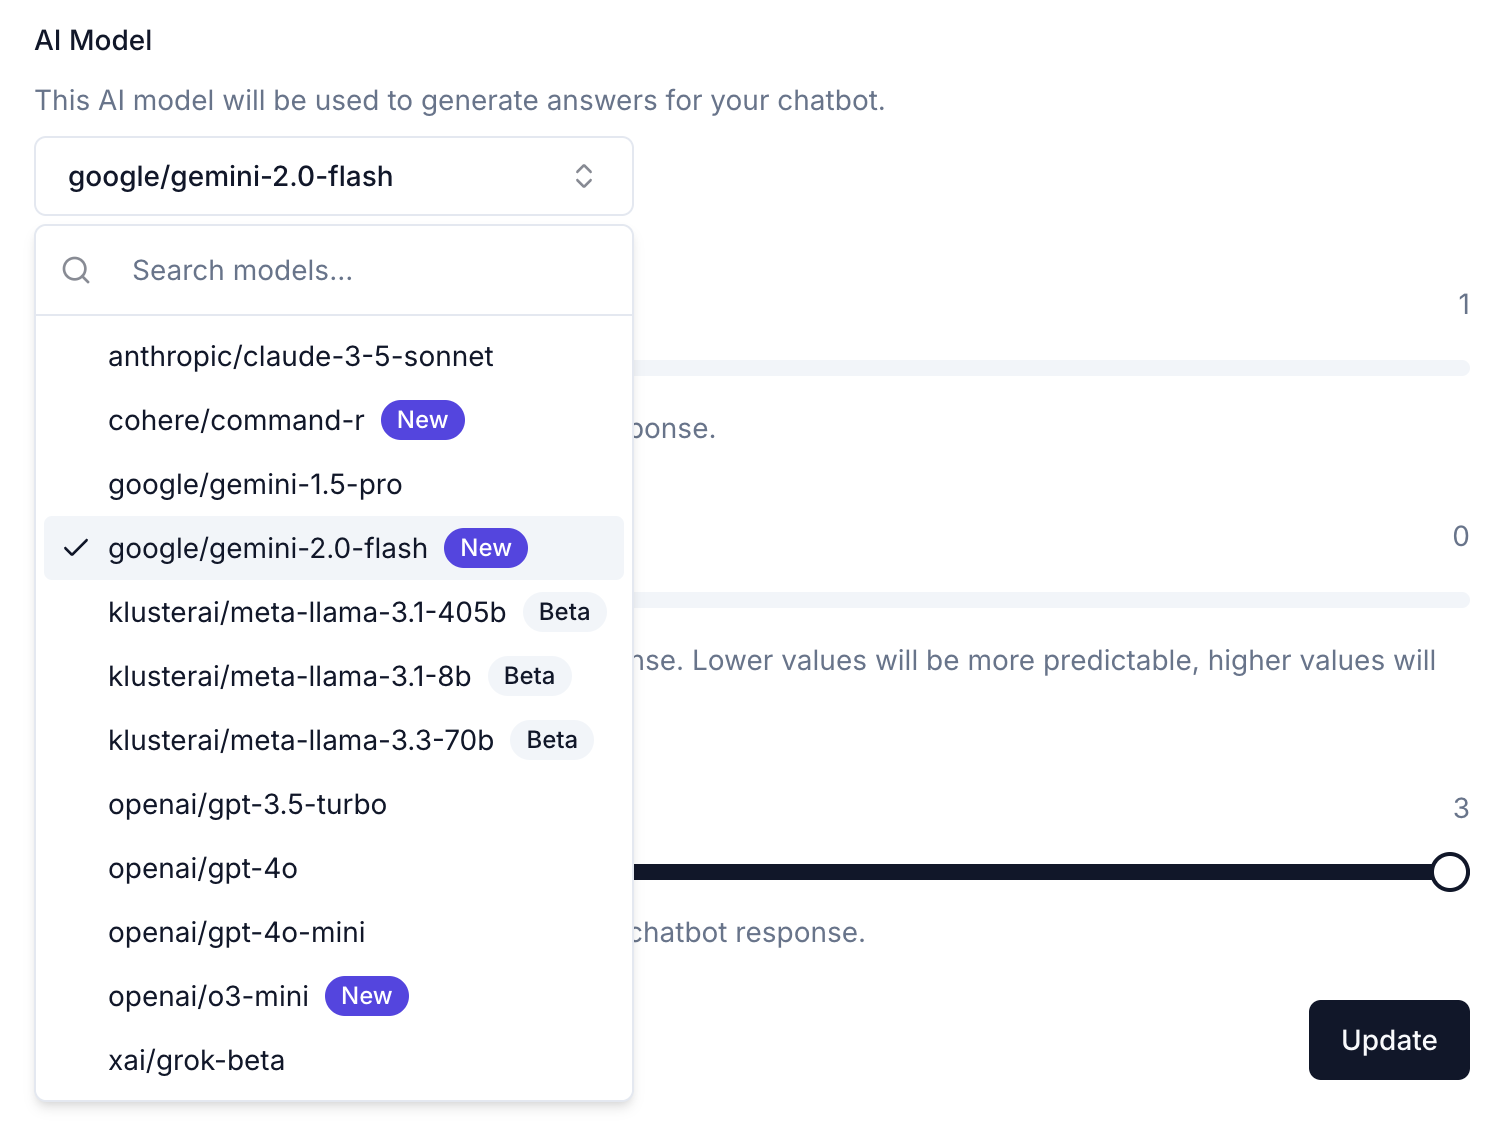This screenshot has height=1124, width=1504.
Task: Choose the google/gemini-1.5-pro option
Action: point(255,484)
